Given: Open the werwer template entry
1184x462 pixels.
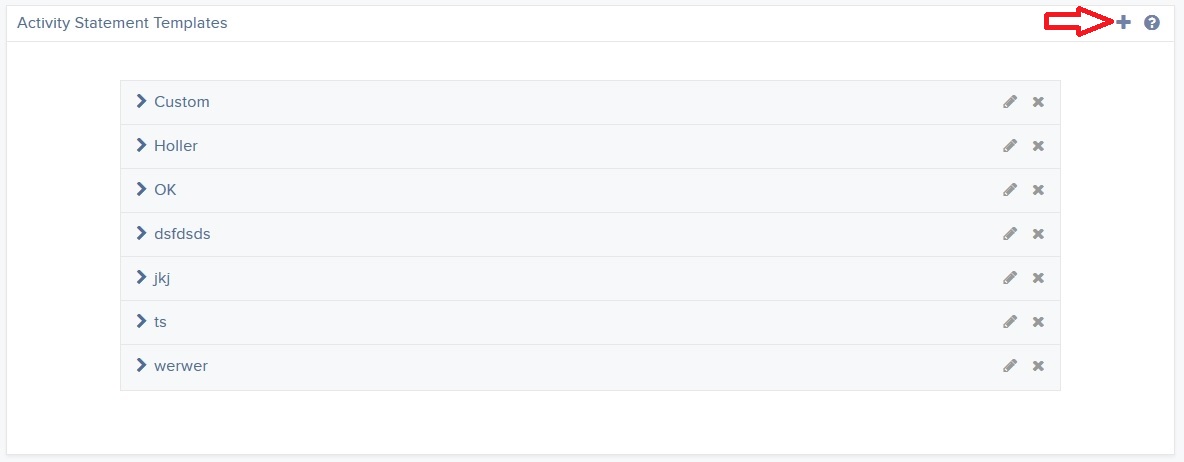Looking at the screenshot, I should coord(590,366).
